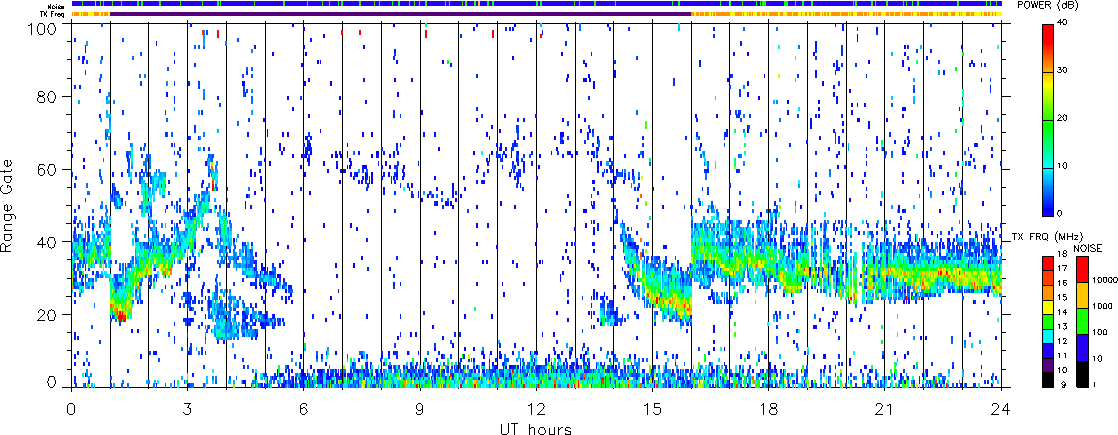The width and height of the screenshot is (1118, 435).
Task: Select the 18 tick on the UT hours axis
Action: click(x=769, y=409)
